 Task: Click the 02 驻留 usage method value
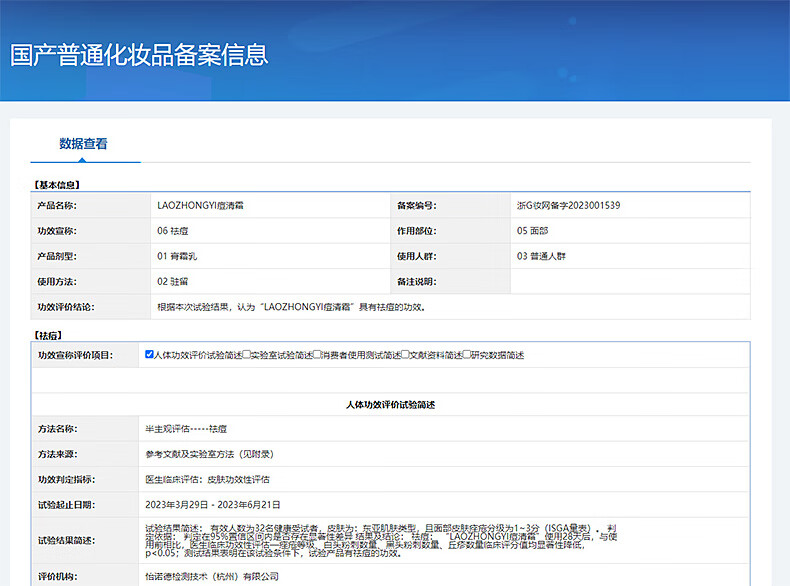pos(172,282)
